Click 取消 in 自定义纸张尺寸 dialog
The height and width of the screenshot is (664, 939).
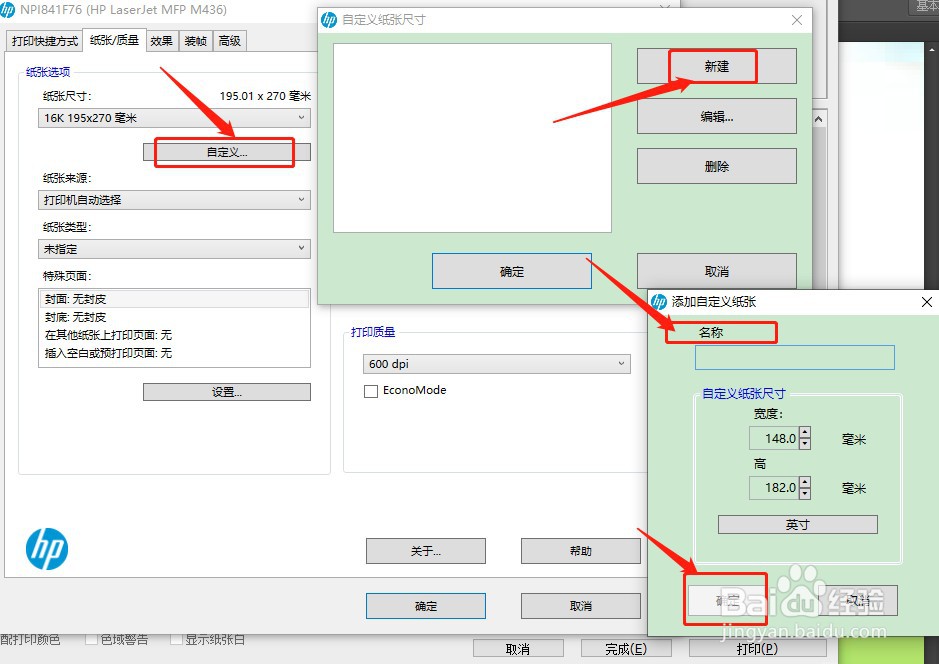point(717,271)
